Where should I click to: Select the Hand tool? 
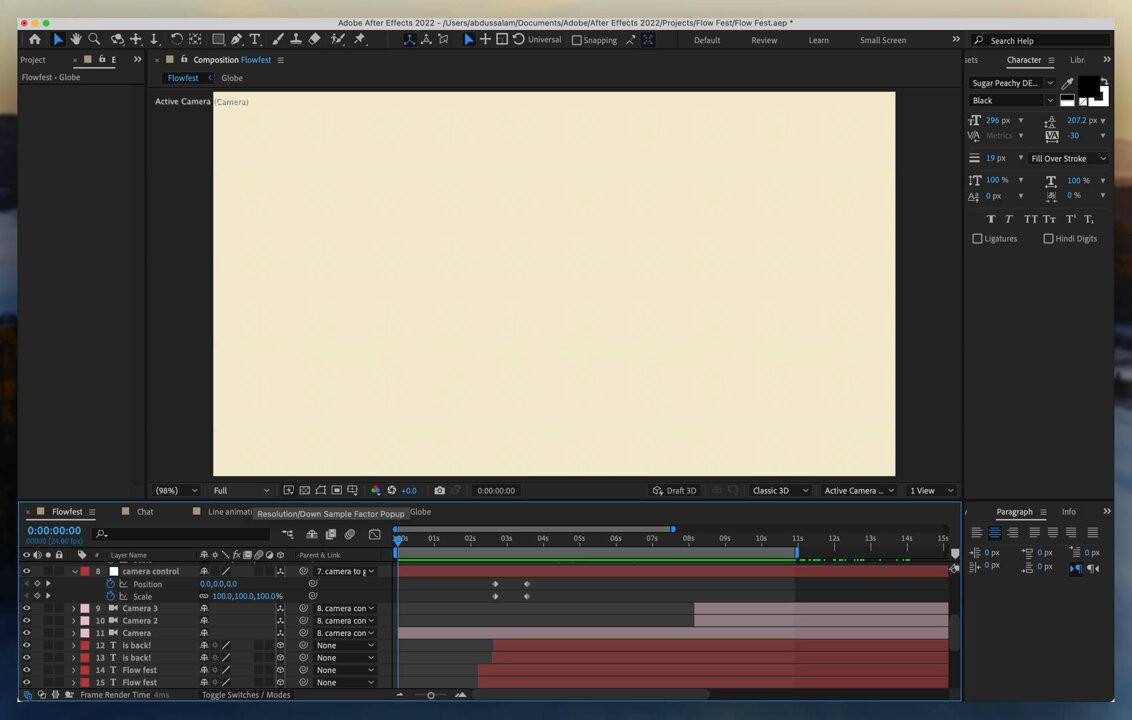tap(75, 39)
